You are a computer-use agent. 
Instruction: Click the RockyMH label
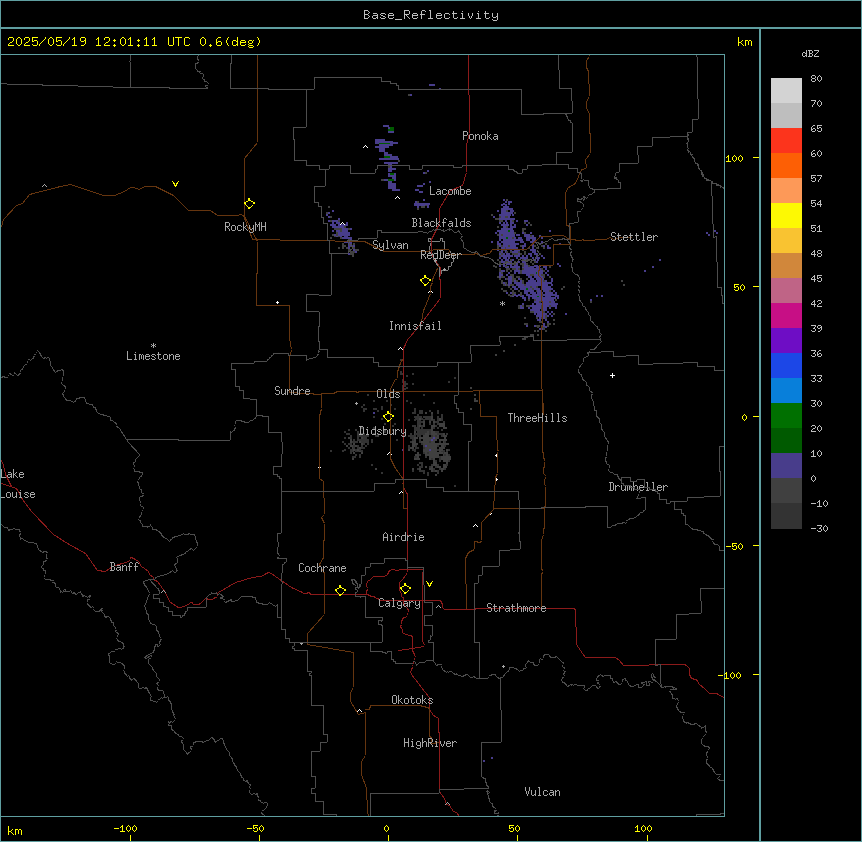[x=245, y=227]
